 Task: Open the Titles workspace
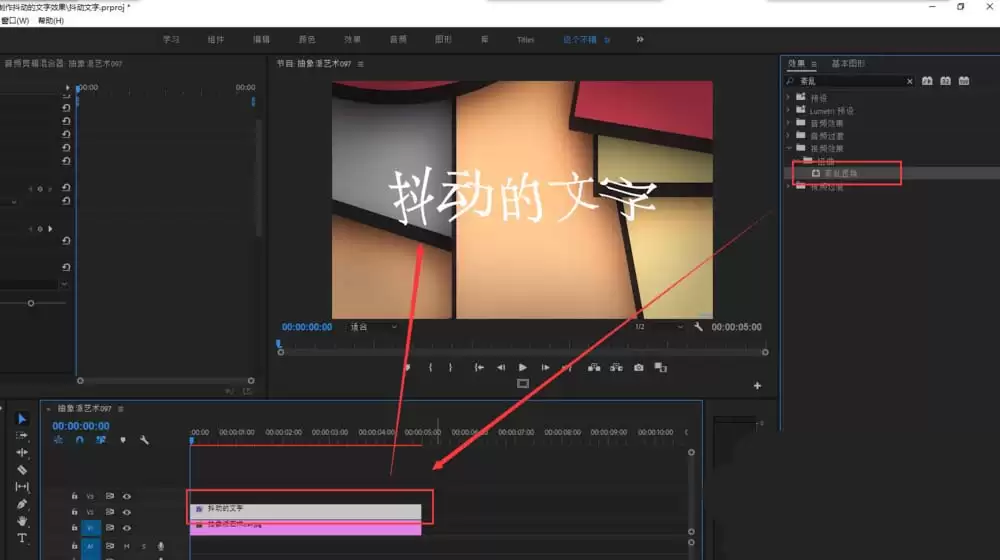pyautogui.click(x=525, y=40)
